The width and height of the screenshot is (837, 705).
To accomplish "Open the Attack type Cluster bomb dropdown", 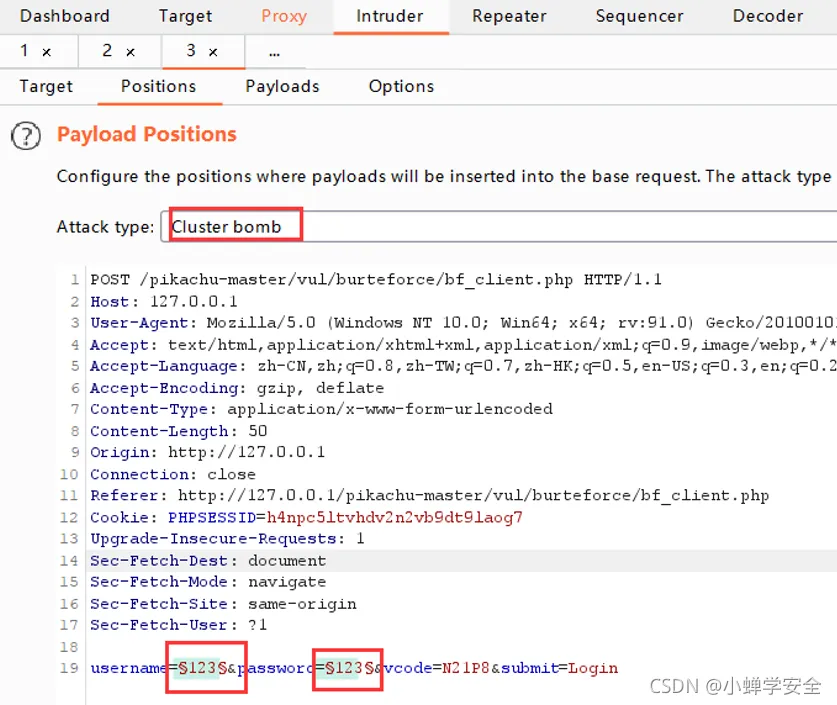I will (x=499, y=227).
